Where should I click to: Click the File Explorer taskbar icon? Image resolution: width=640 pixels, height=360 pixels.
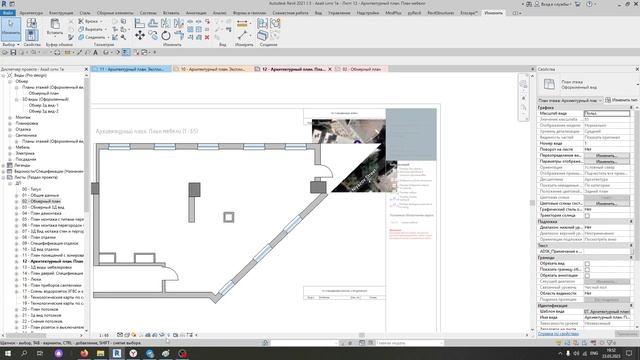coord(100,353)
